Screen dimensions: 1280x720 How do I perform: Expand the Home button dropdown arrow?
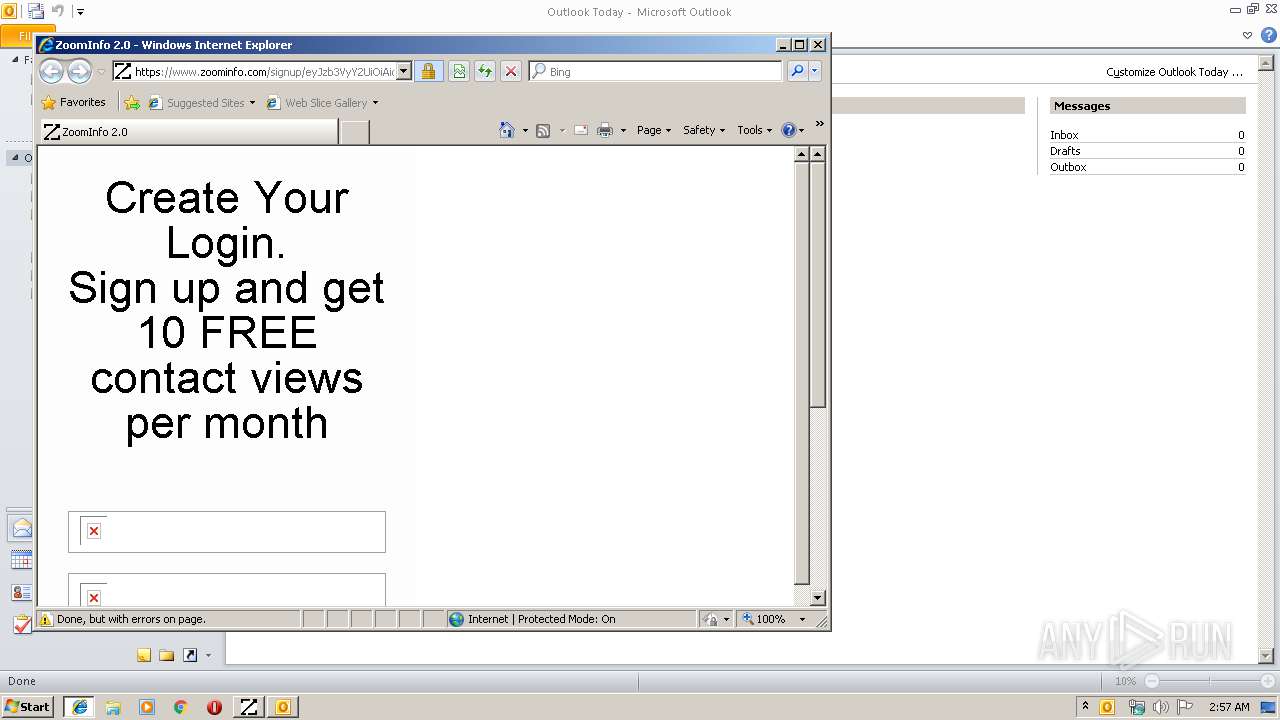pos(525,130)
